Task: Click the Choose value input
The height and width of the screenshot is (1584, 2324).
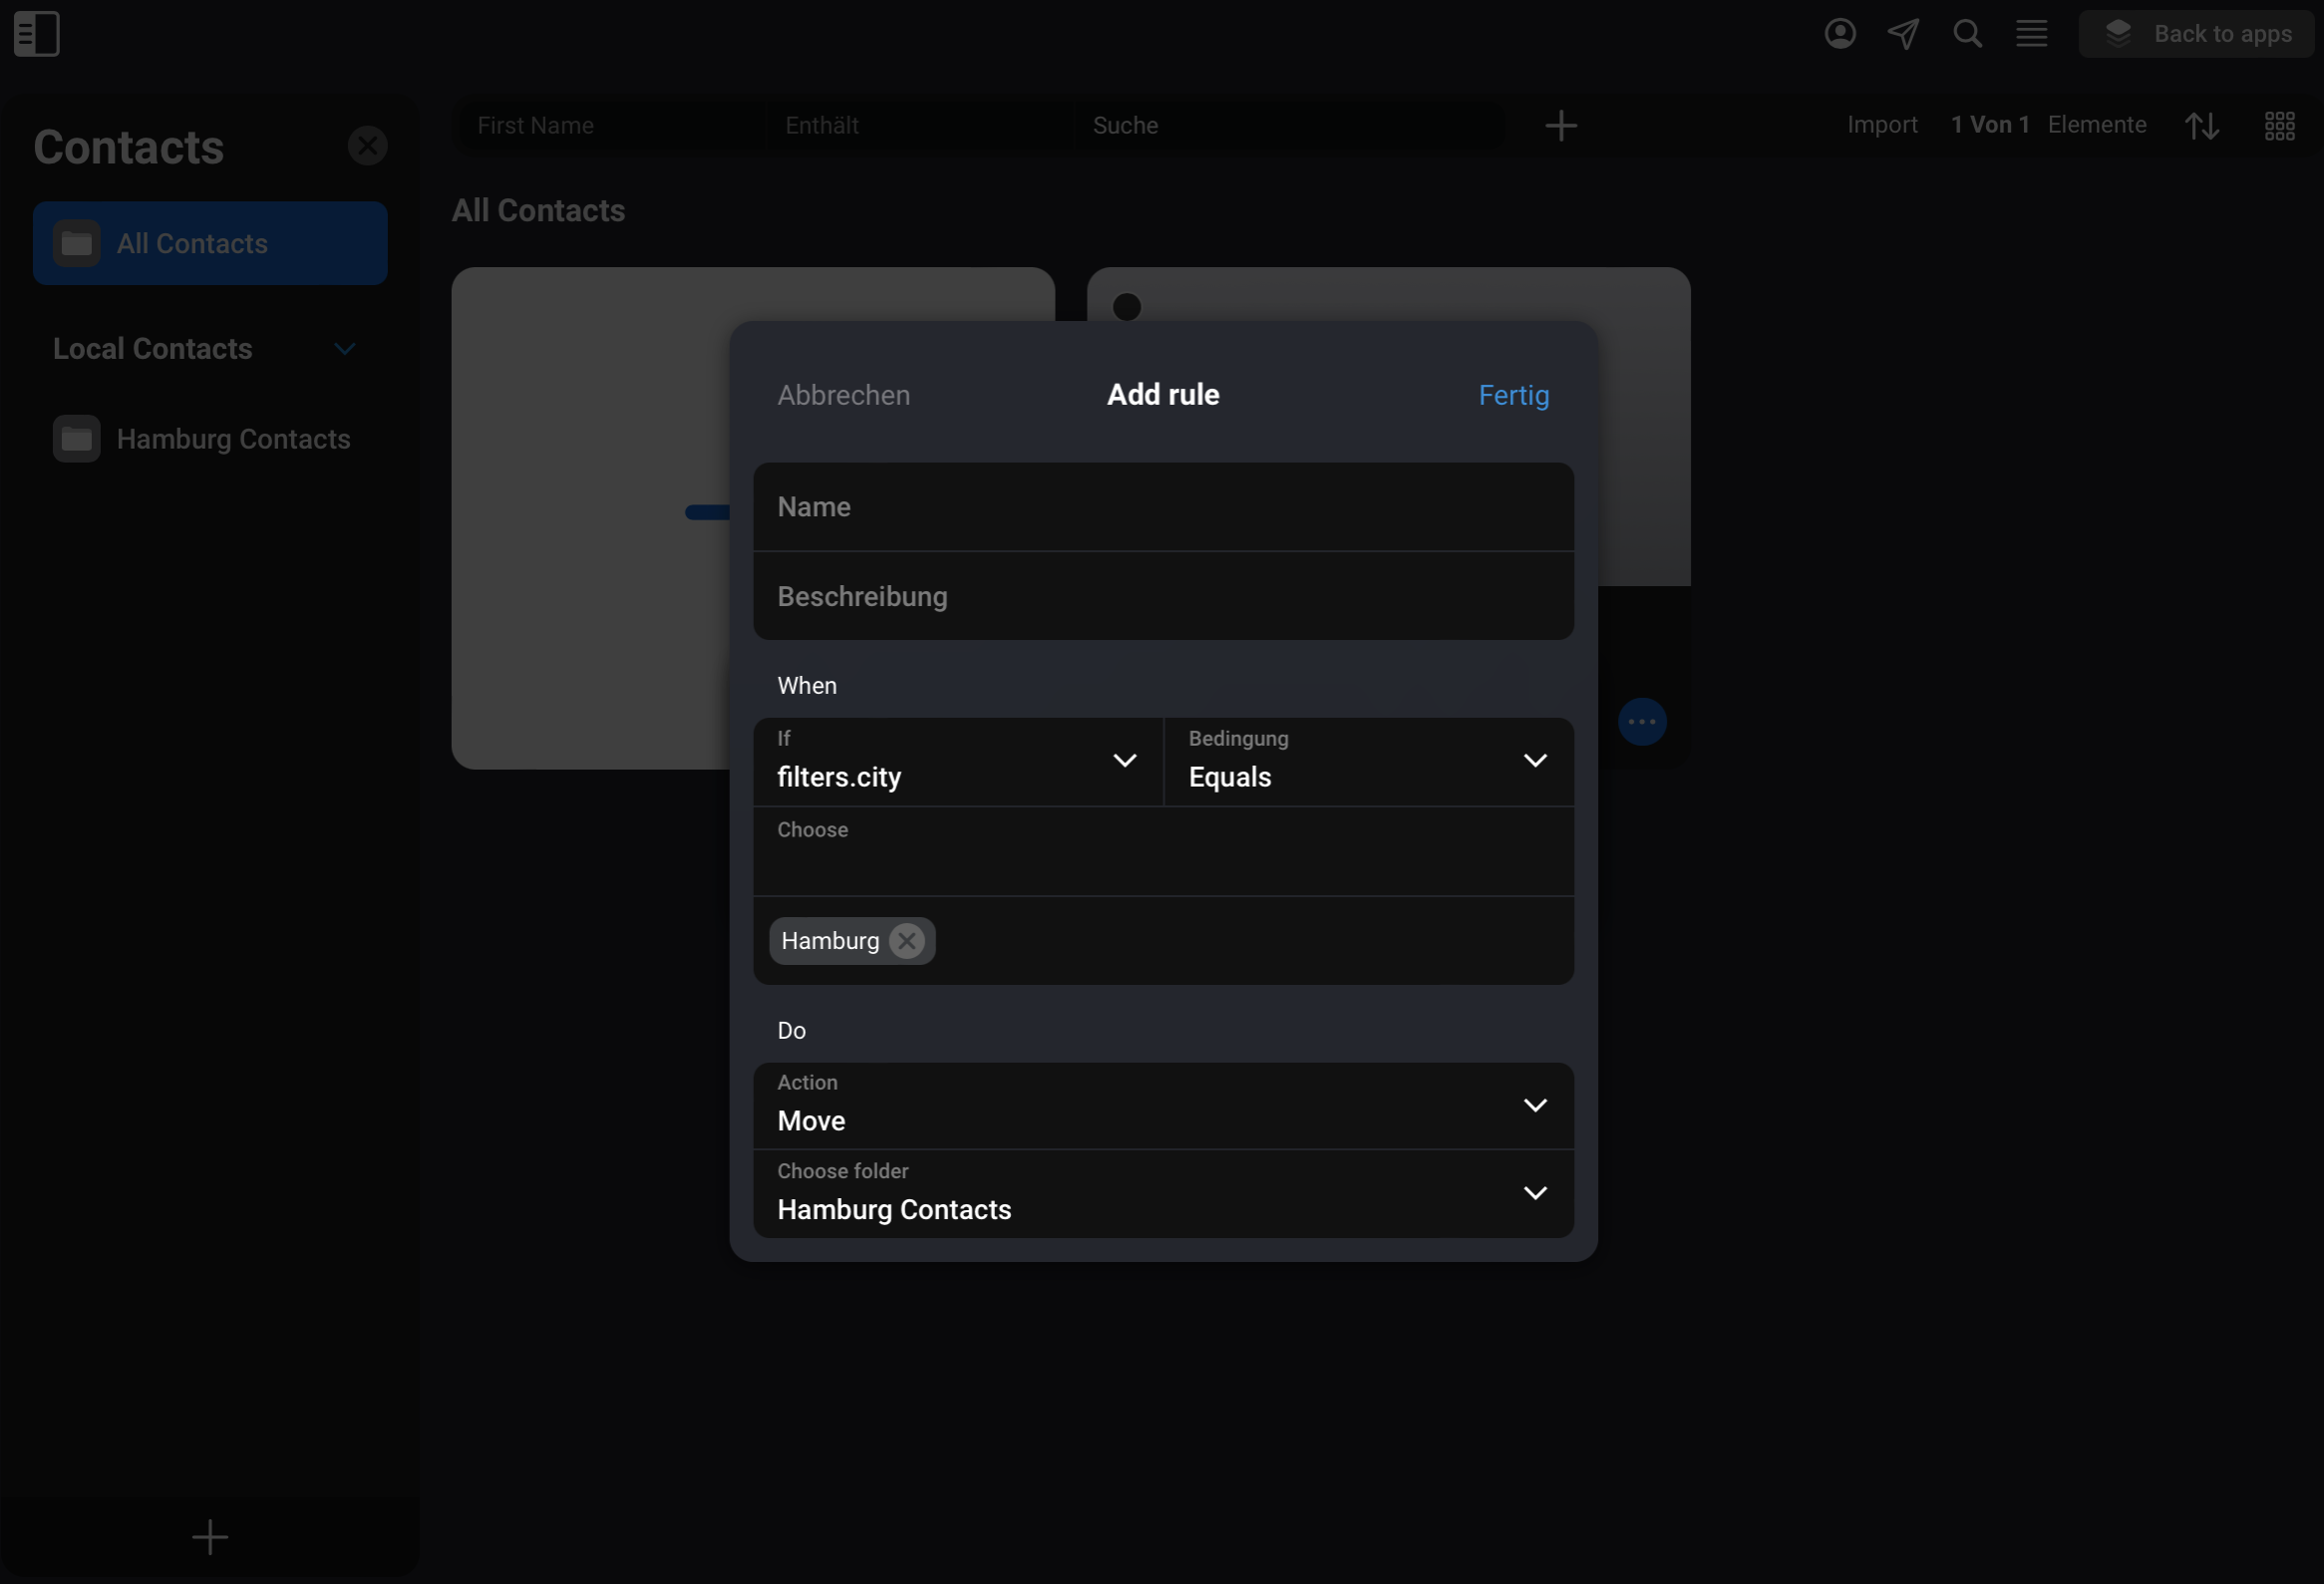Action: tap(1163, 852)
